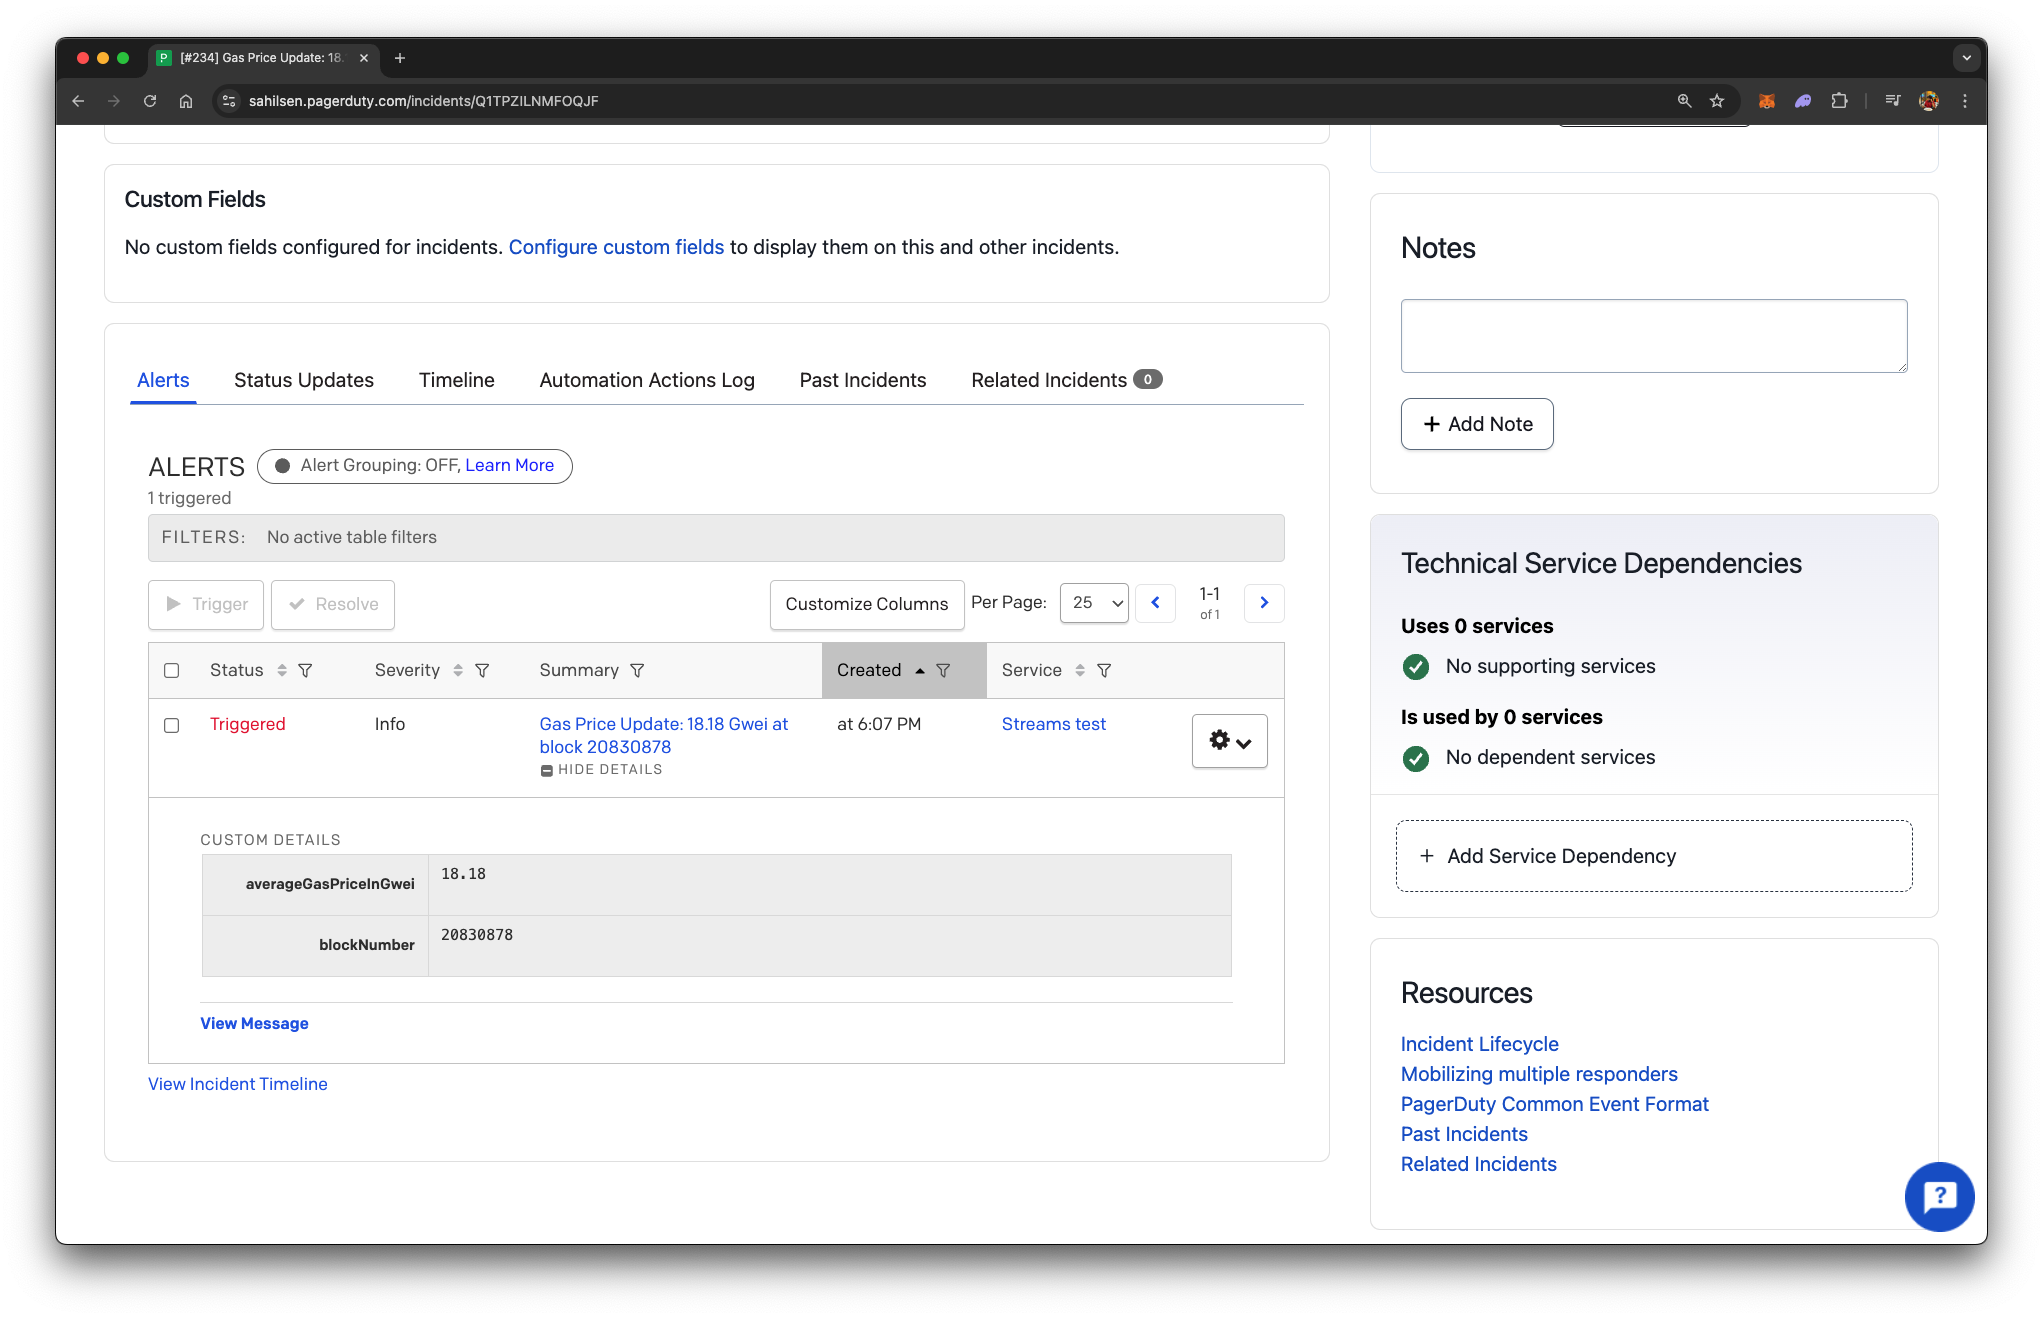This screenshot has width=2043, height=1318.
Task: Select the blockNumber value 20830878
Action: [x=477, y=935]
